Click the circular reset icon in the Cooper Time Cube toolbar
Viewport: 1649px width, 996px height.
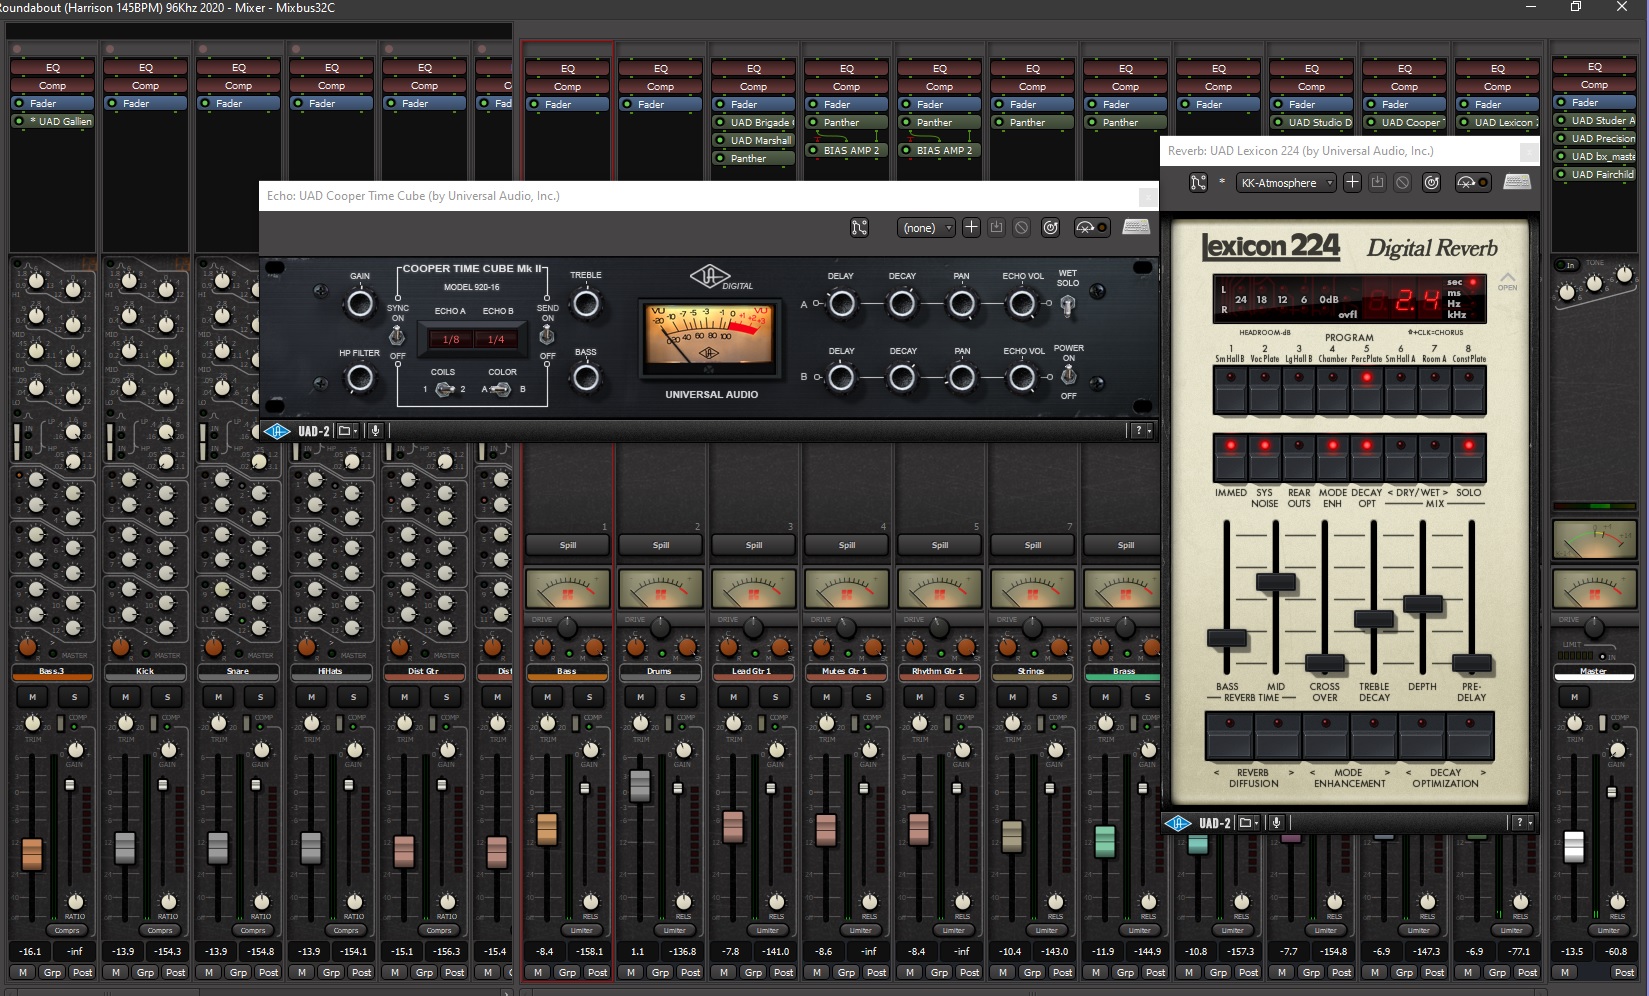[x=1050, y=227]
